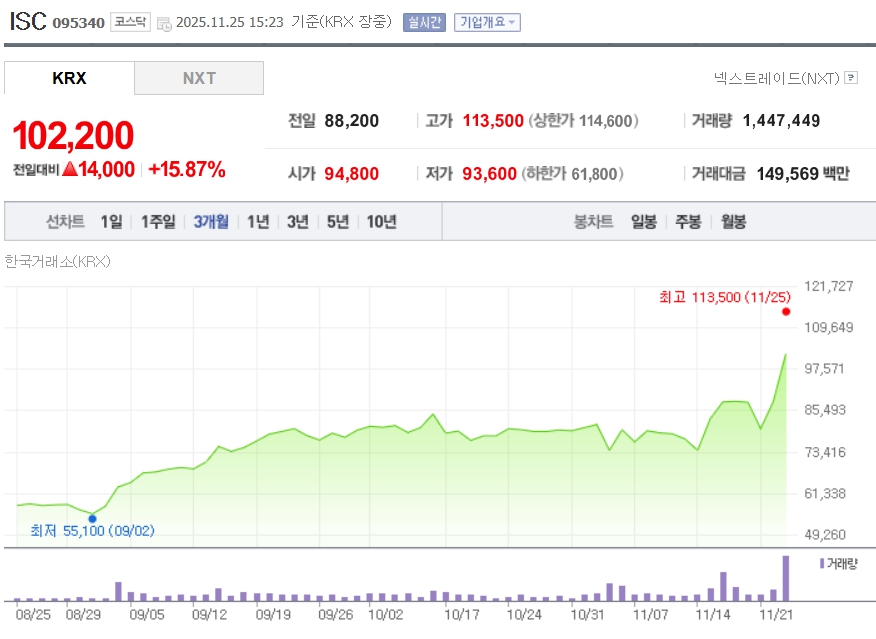Select the 3개월 chart period
The height and width of the screenshot is (639, 876).
point(211,222)
